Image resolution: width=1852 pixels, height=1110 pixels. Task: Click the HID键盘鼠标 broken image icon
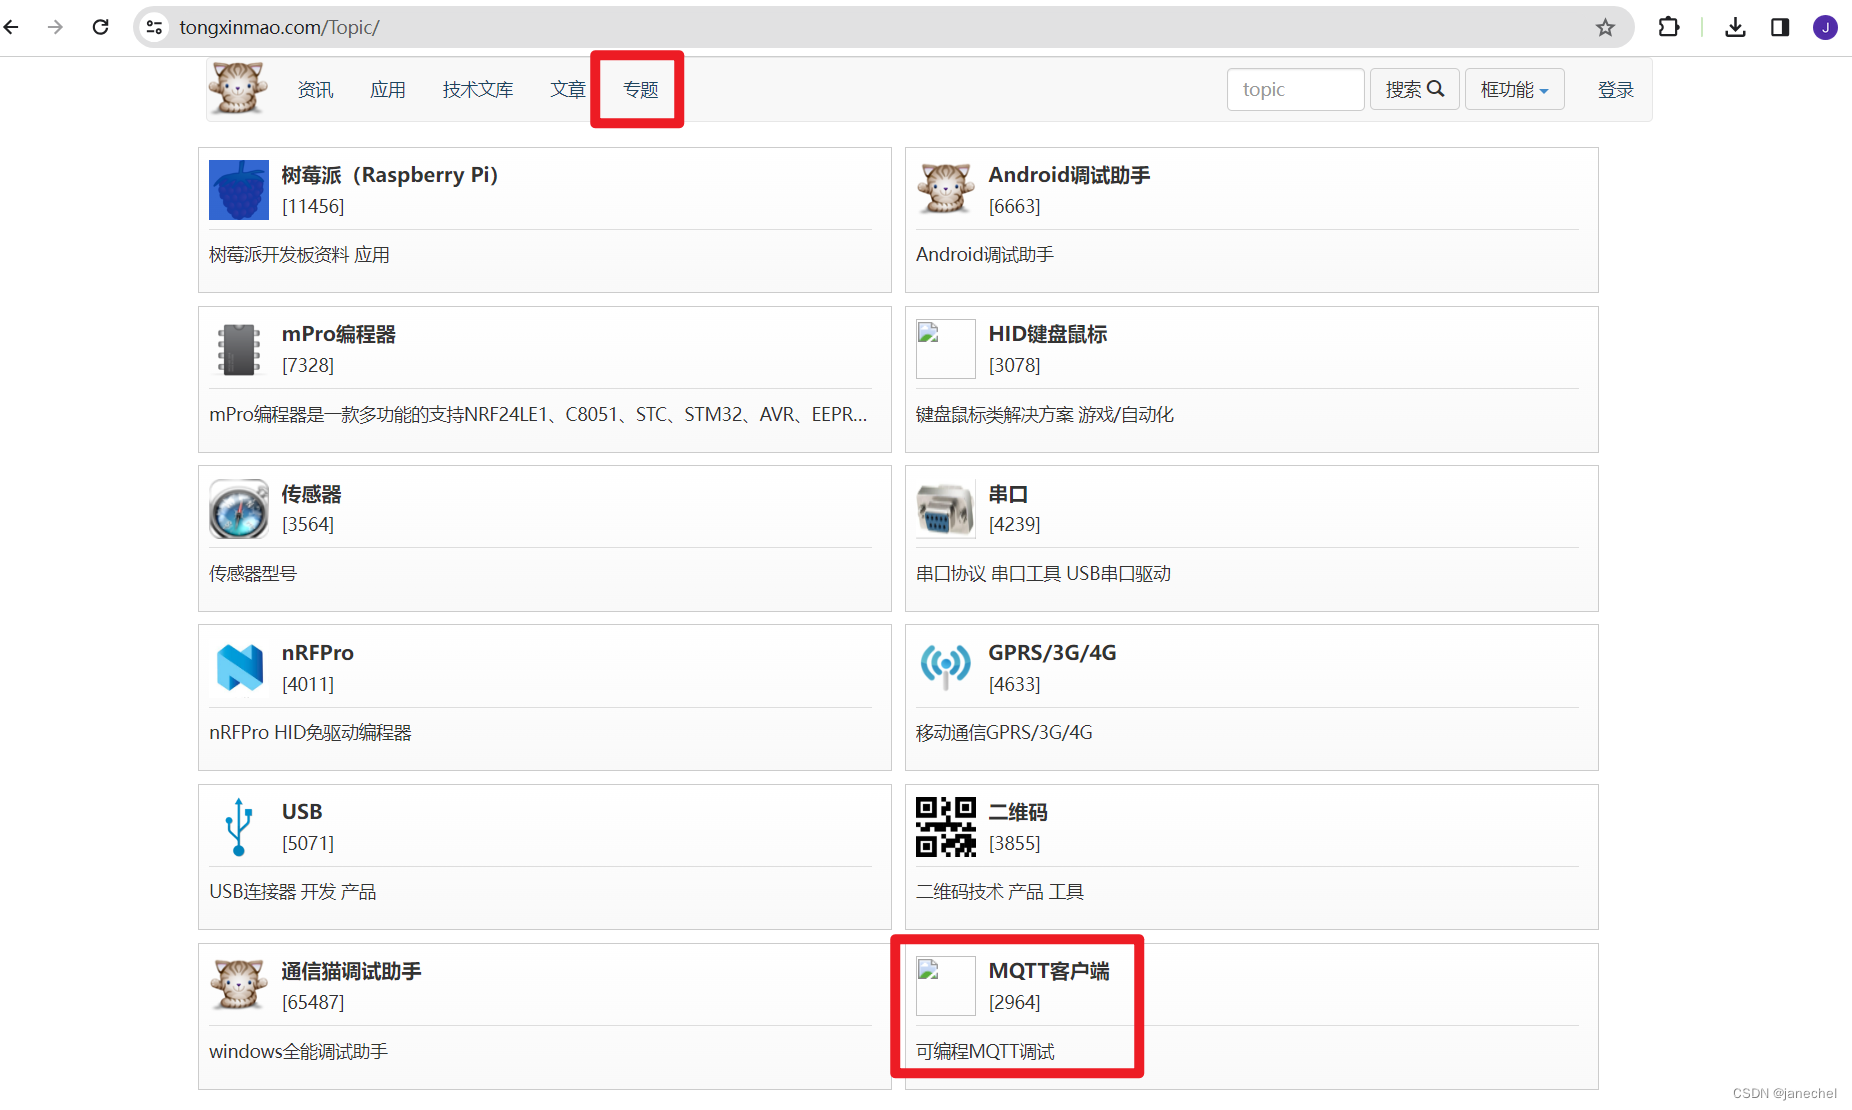[x=945, y=349]
